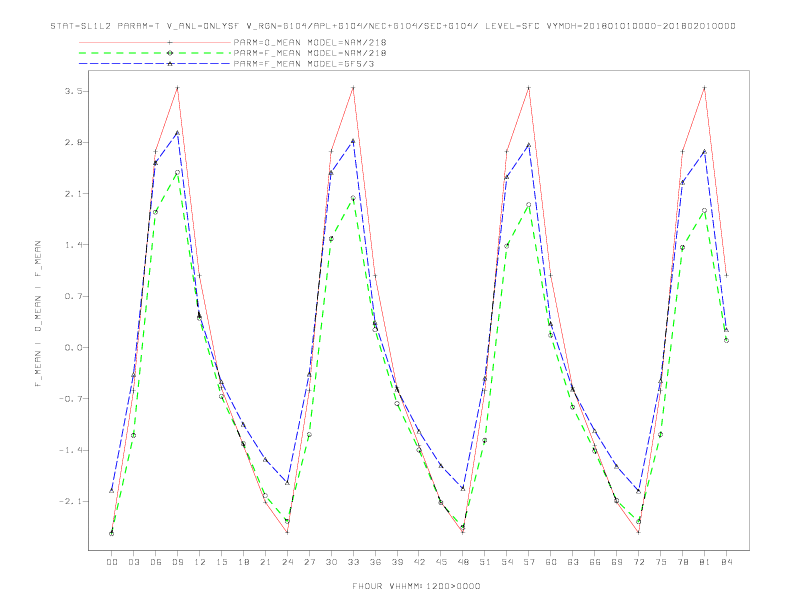
Task: Click the red O_MEAN peak marker at hour 09
Action: (x=177, y=88)
